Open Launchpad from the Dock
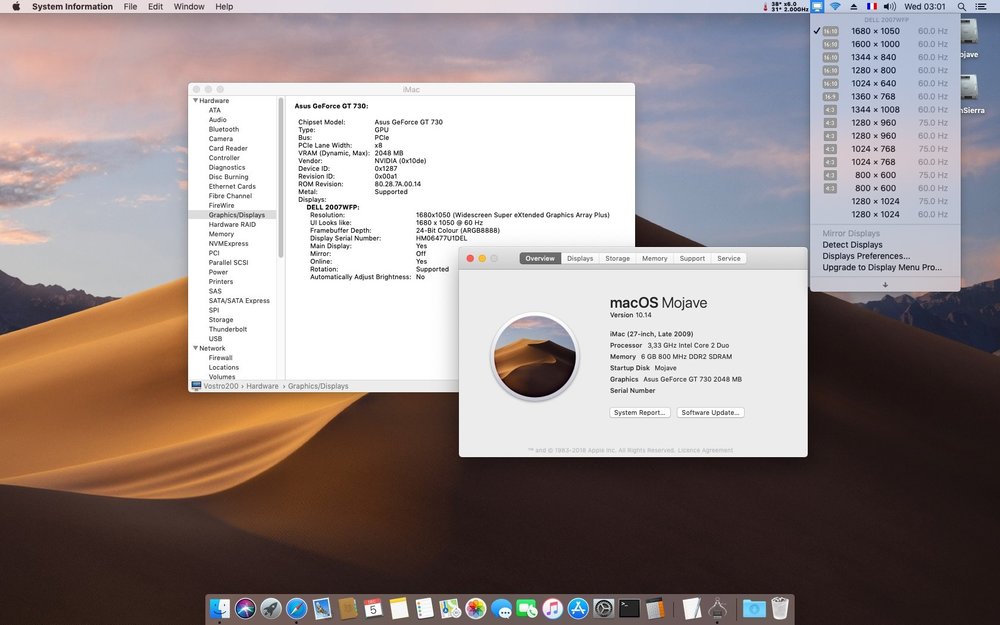Image resolution: width=1000 pixels, height=625 pixels. click(271, 608)
